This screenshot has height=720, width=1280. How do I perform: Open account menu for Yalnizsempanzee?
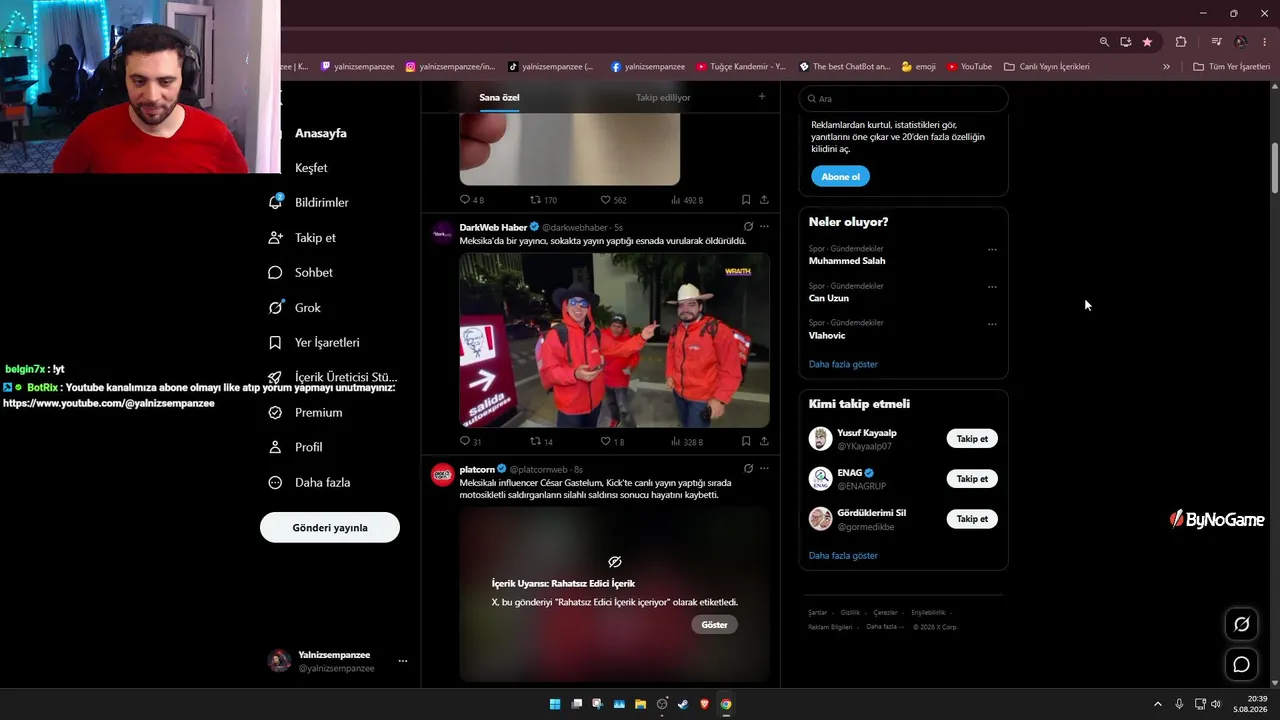click(x=403, y=661)
